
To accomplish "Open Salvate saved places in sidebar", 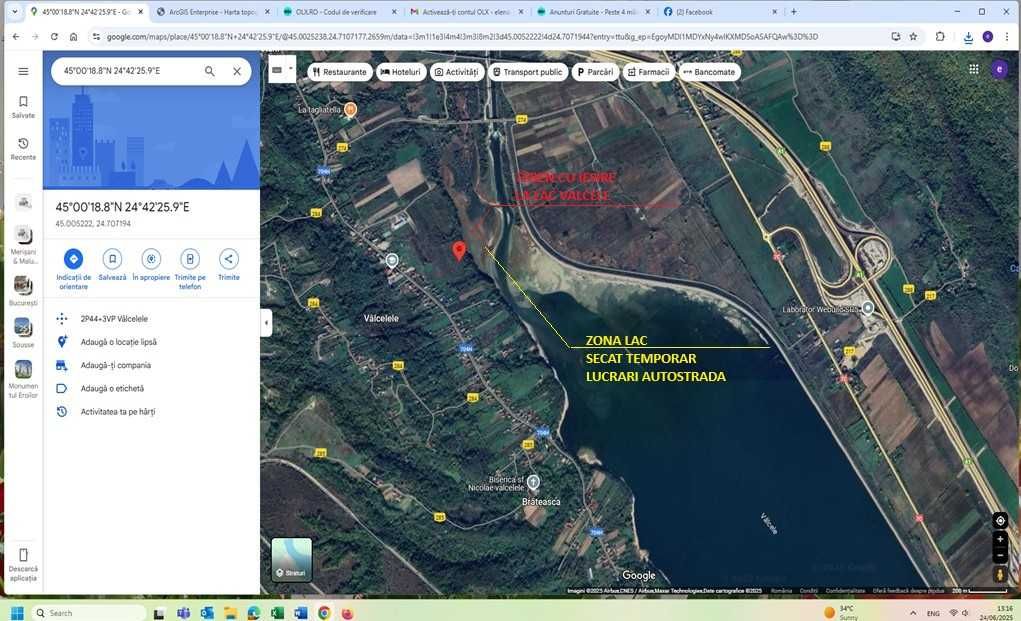I will [23, 107].
